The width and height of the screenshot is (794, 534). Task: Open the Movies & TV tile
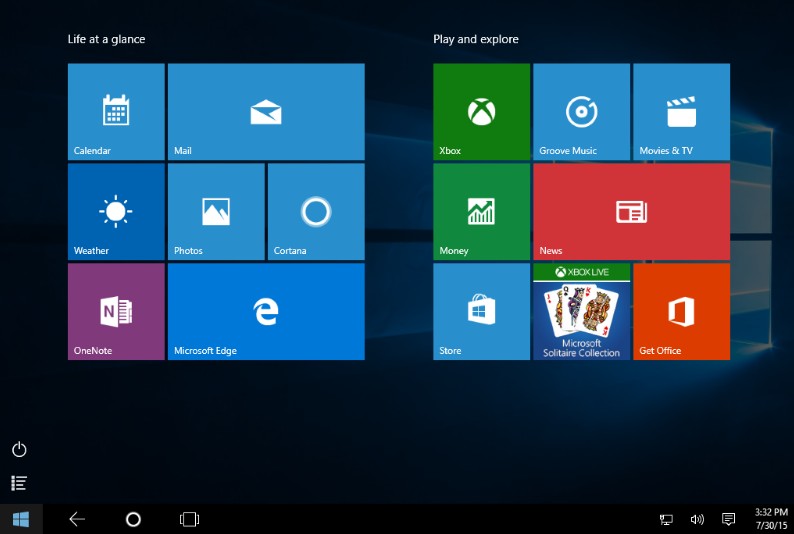click(x=682, y=111)
